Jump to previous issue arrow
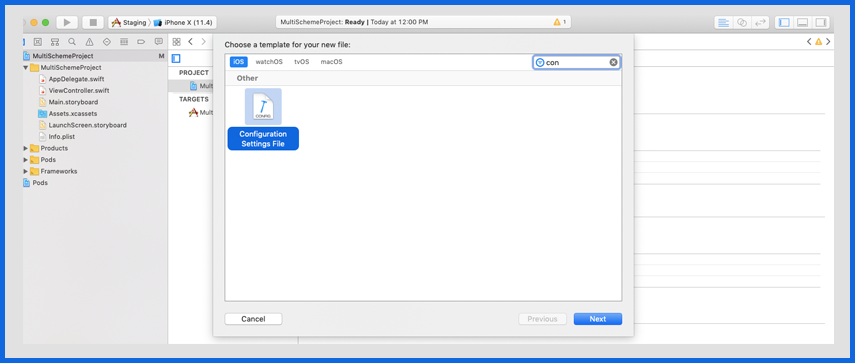The image size is (855, 363). (809, 41)
